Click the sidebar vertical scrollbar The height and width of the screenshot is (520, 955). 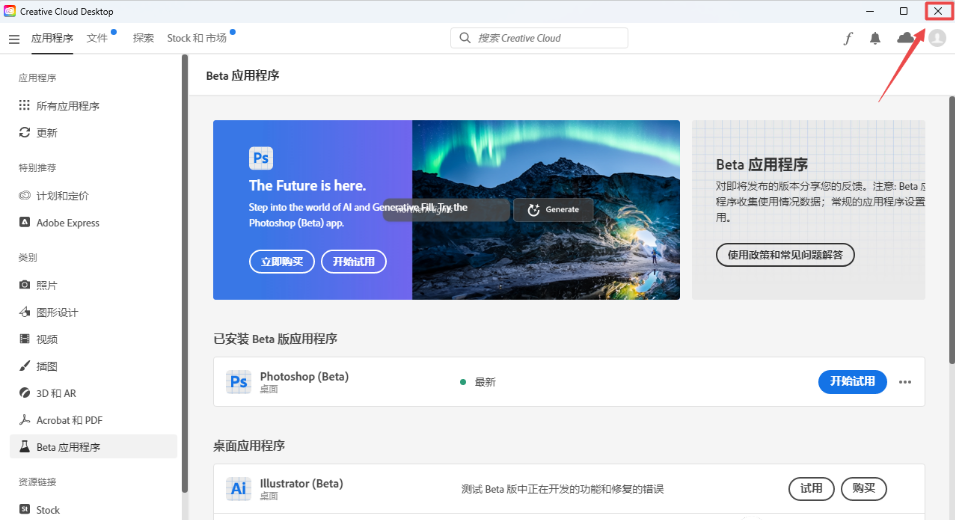click(184, 270)
